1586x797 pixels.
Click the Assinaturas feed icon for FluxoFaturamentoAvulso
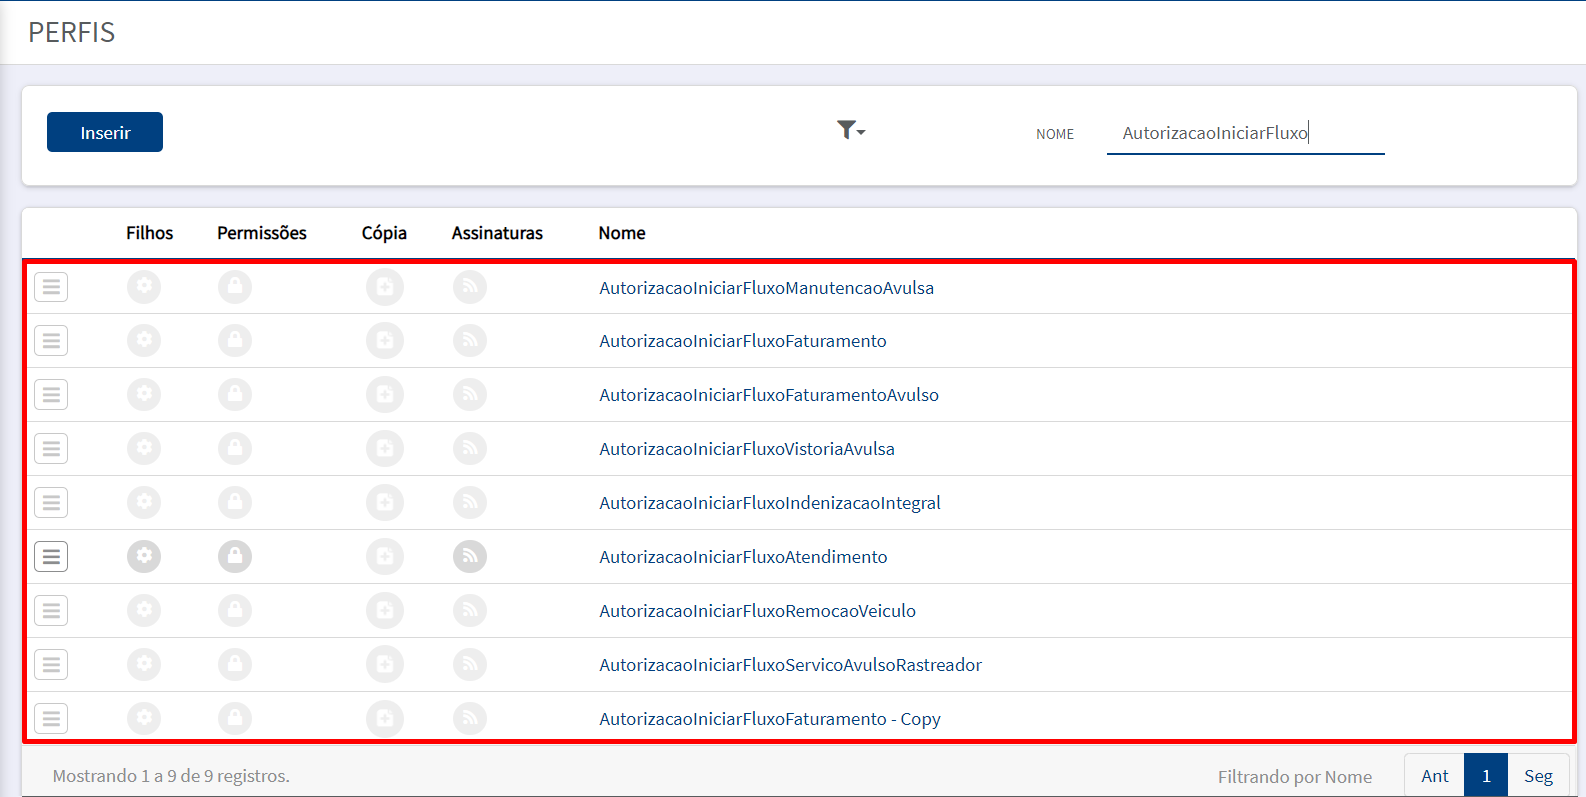470,395
